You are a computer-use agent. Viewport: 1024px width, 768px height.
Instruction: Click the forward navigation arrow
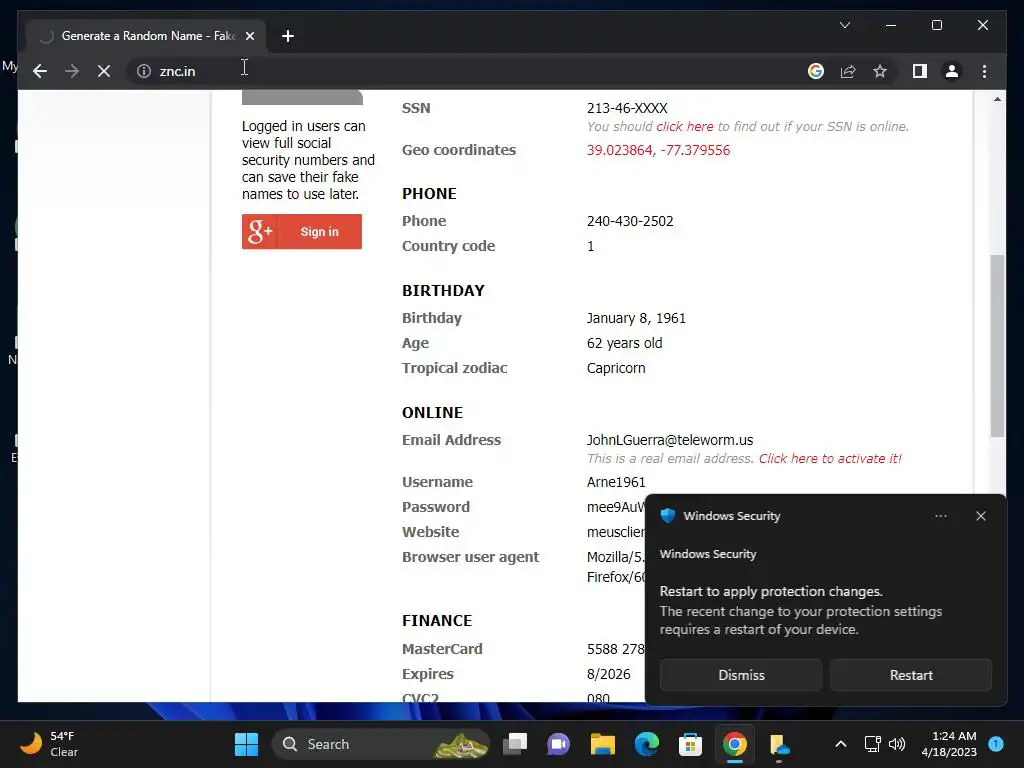(x=72, y=71)
